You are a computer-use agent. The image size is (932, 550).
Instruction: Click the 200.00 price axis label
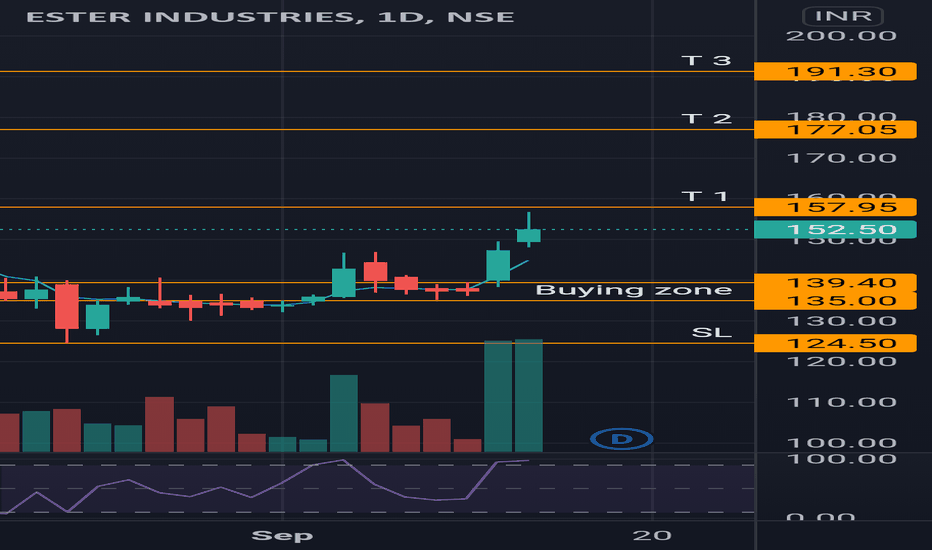click(x=841, y=36)
